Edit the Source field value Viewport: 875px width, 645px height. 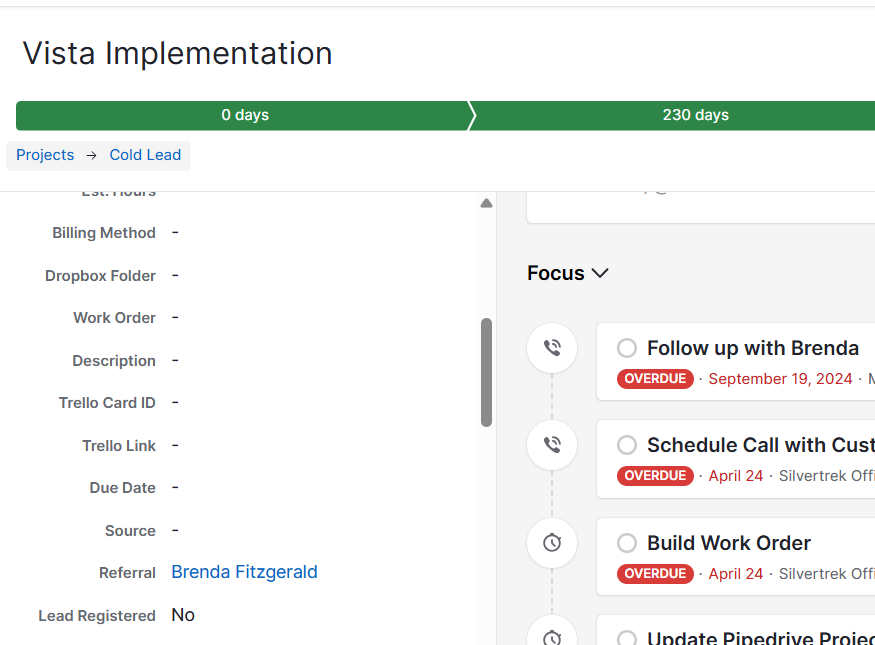click(175, 530)
